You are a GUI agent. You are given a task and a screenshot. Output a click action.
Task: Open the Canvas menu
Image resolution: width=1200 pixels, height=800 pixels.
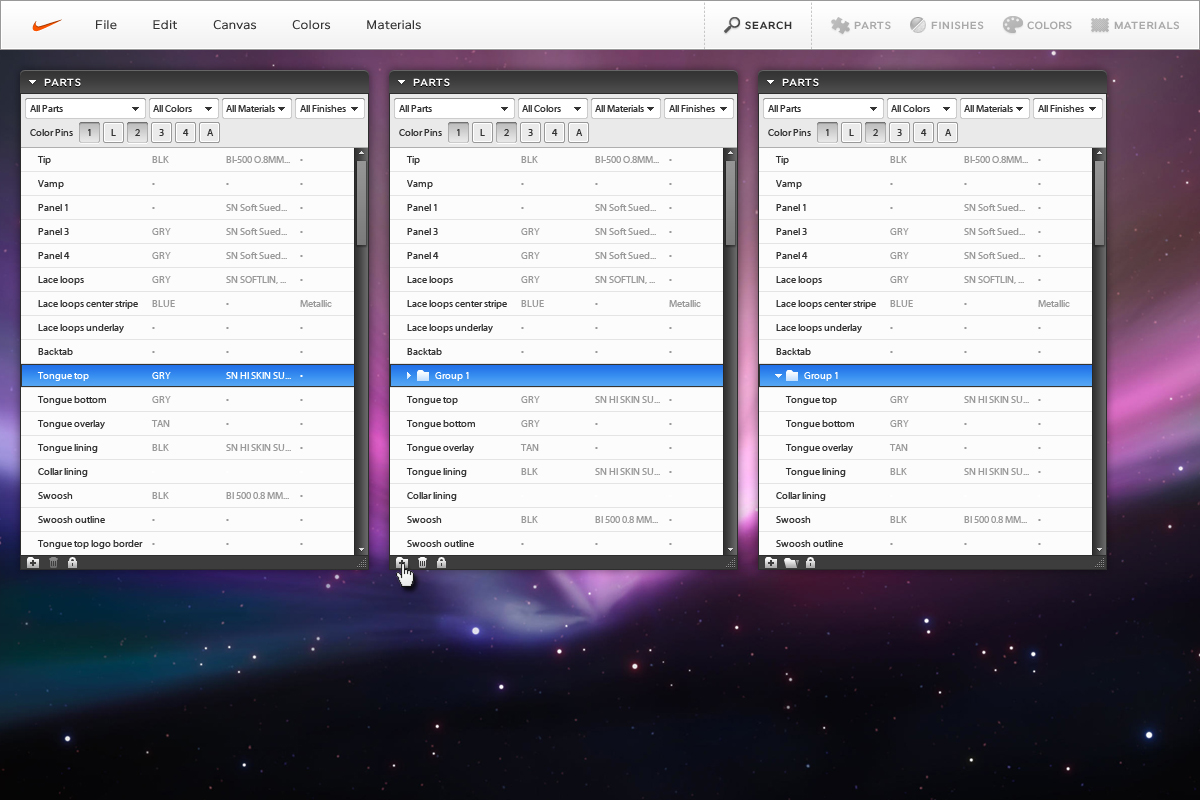click(234, 25)
